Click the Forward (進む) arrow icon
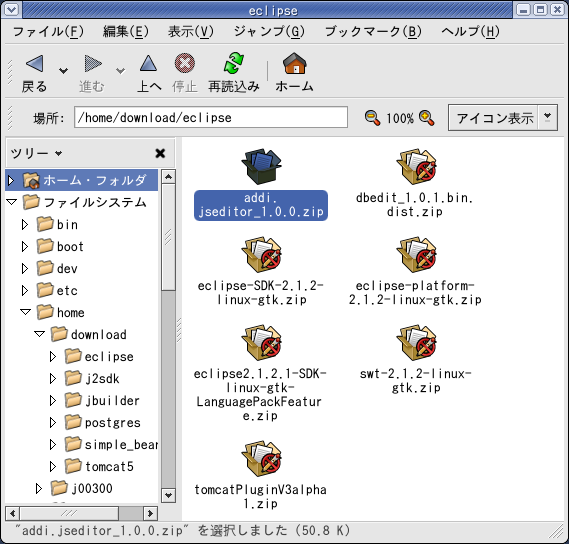 (93, 64)
